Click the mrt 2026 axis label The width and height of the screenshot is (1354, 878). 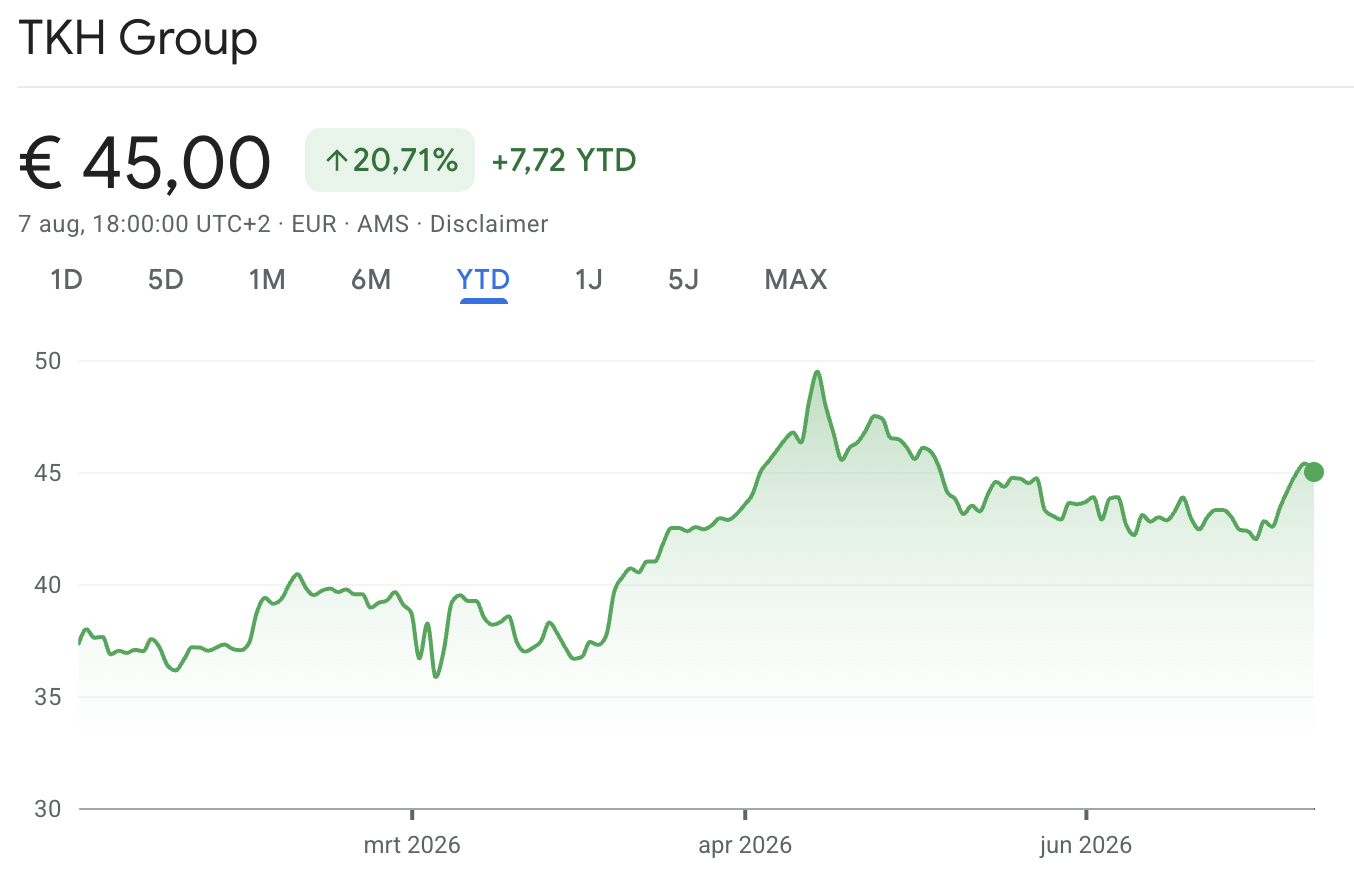412,846
